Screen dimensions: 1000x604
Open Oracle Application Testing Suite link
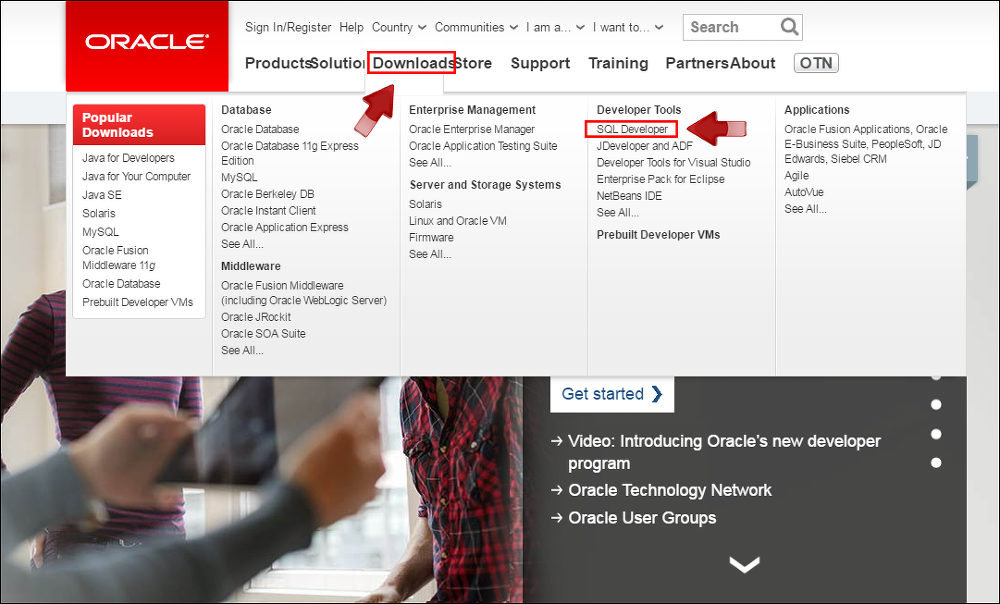tap(483, 145)
